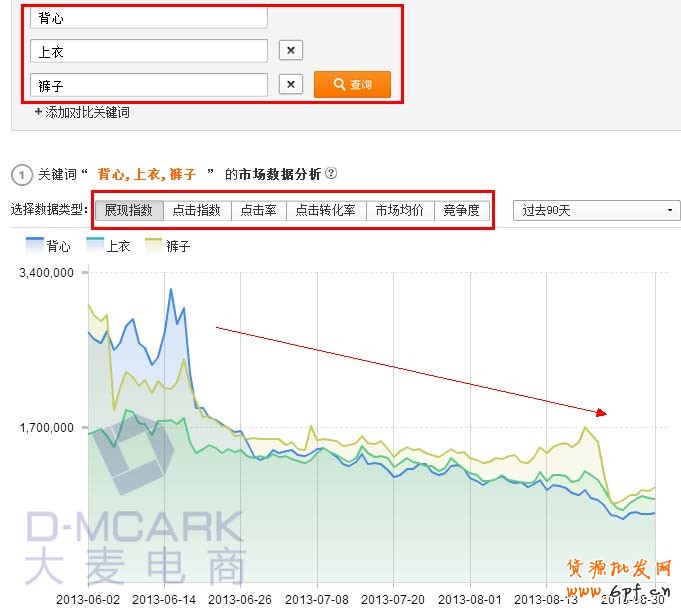Click into the 上衣 keyword input field
The image size is (681, 613).
coord(149,51)
